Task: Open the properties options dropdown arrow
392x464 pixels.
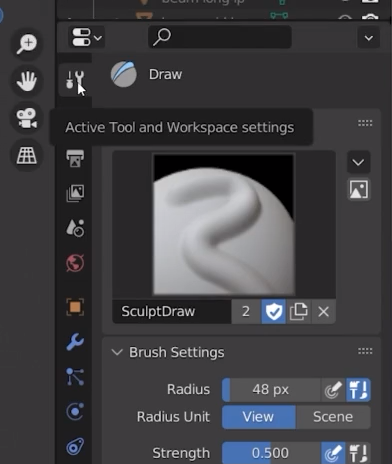Action: [368, 38]
